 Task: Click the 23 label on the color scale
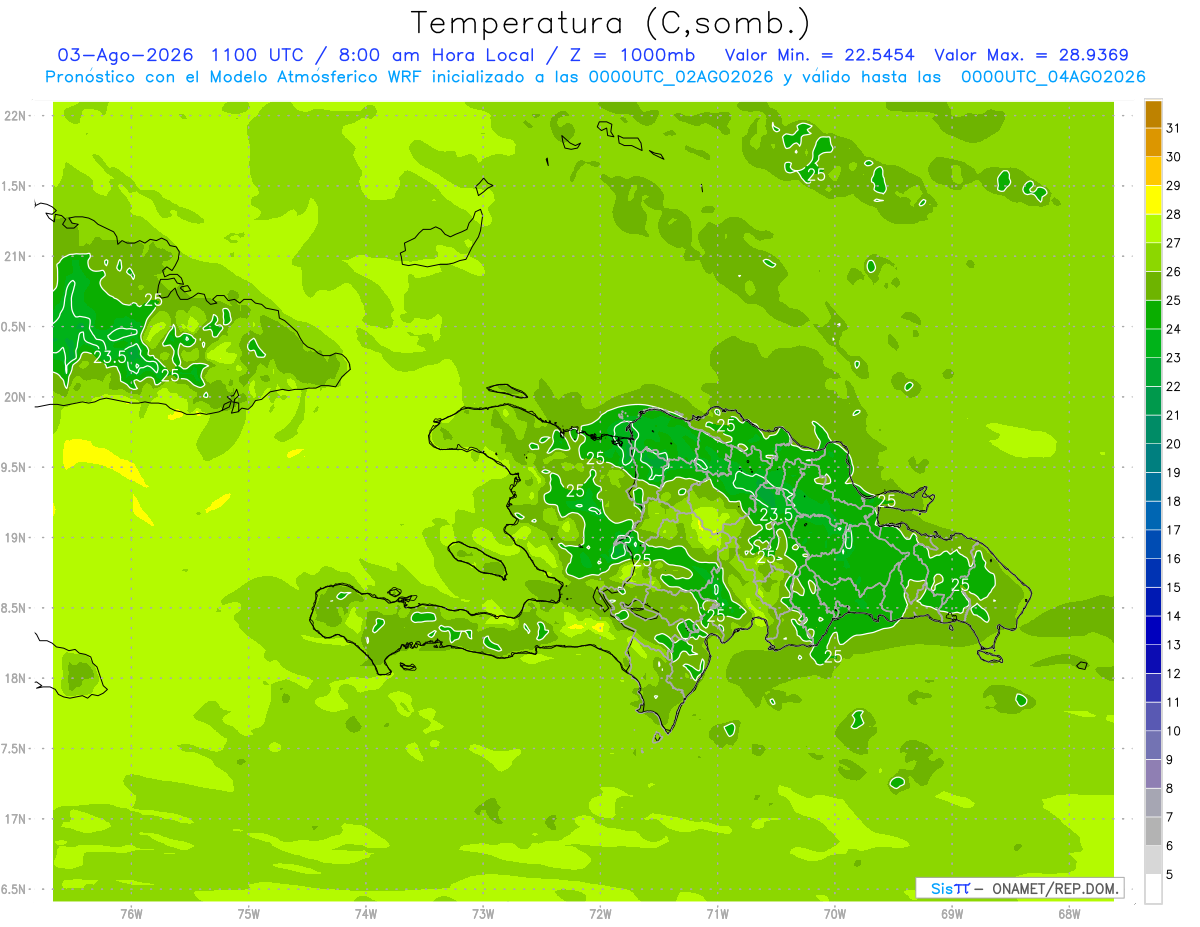[x=1173, y=358]
